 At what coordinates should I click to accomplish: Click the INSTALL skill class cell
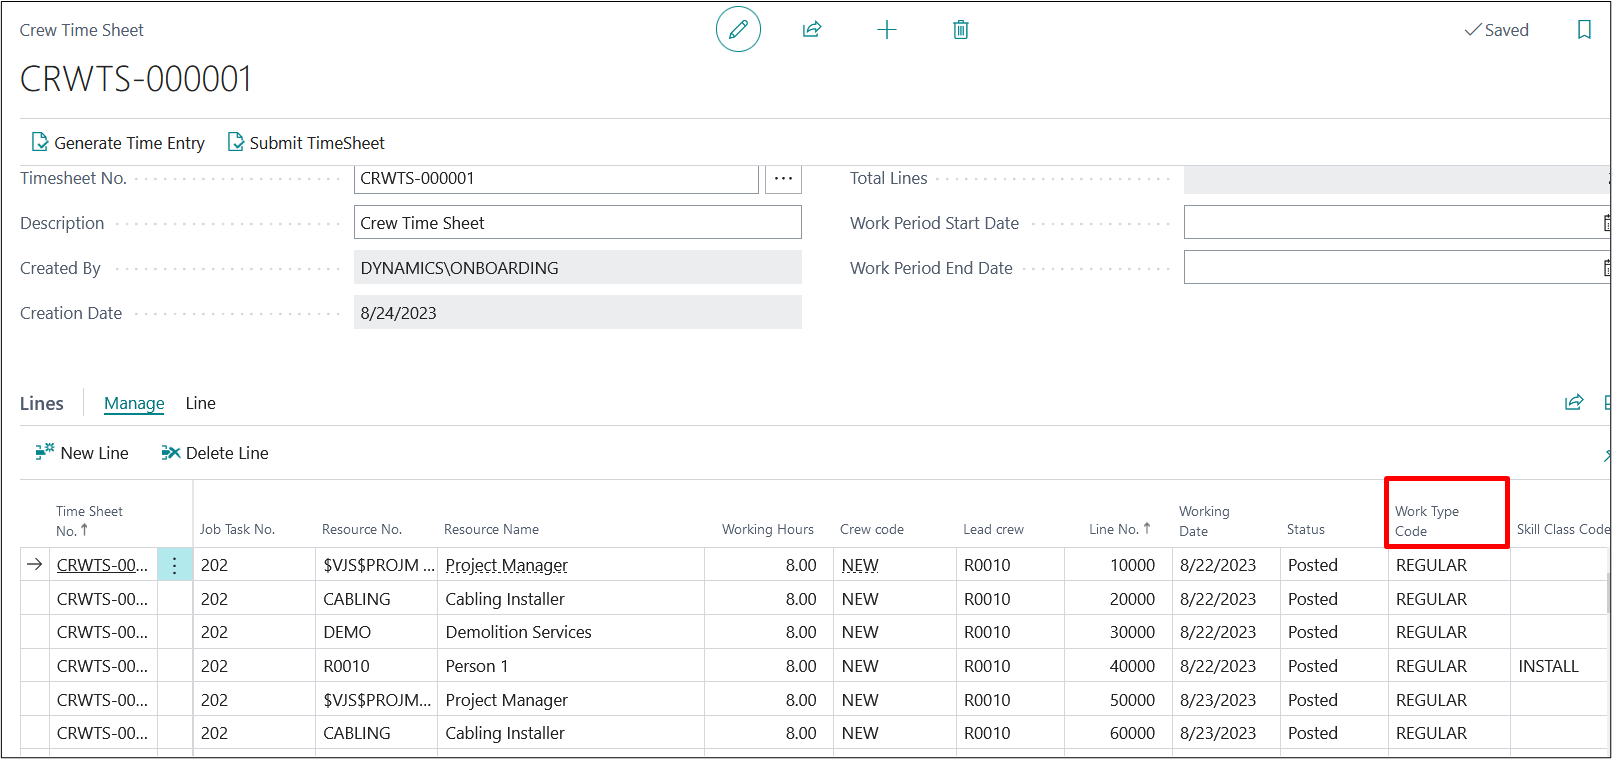point(1558,666)
